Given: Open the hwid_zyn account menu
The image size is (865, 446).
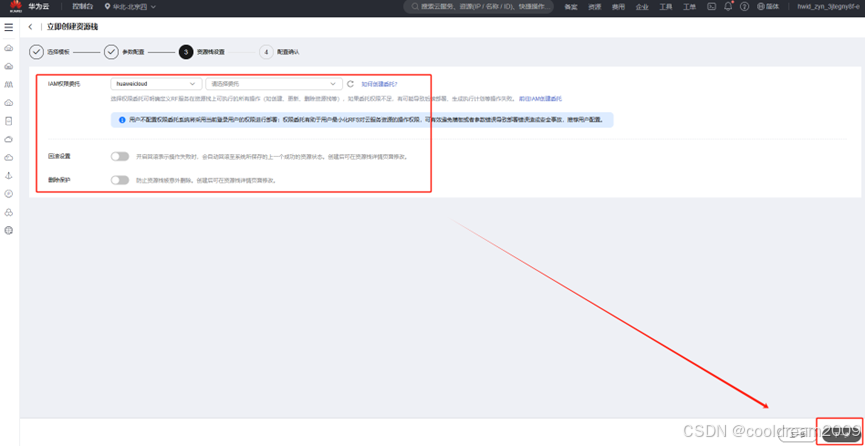Looking at the screenshot, I should 828,7.
